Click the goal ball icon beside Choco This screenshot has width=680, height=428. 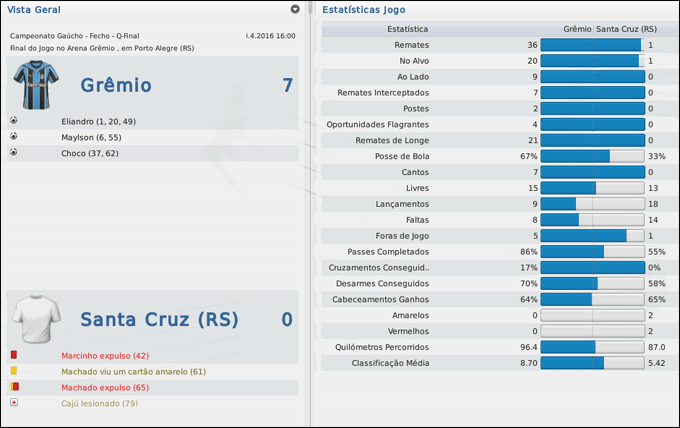(14, 153)
